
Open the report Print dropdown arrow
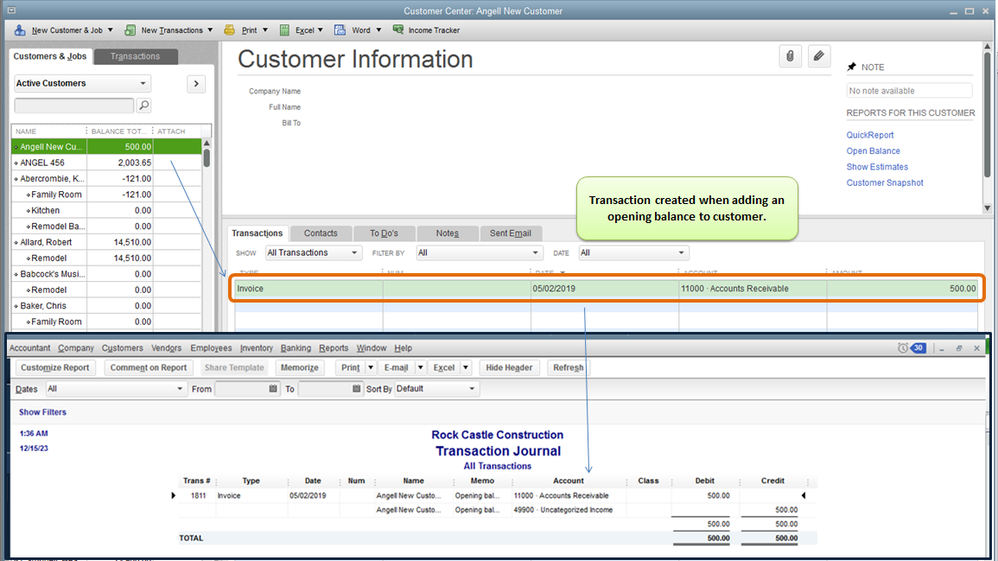[370, 367]
